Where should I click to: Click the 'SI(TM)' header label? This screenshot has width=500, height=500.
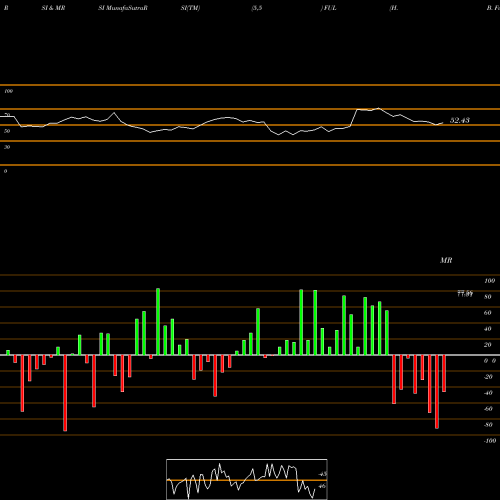pyautogui.click(x=190, y=8)
